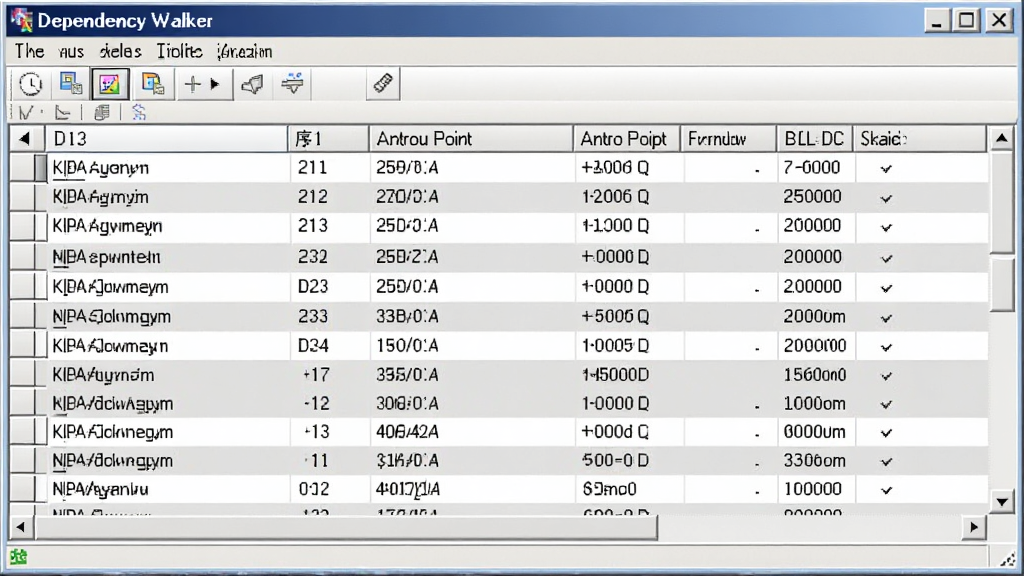The height and width of the screenshot is (576, 1024).
Task: Click the '270/0:A' cell
Action: pyautogui.click(x=407, y=197)
